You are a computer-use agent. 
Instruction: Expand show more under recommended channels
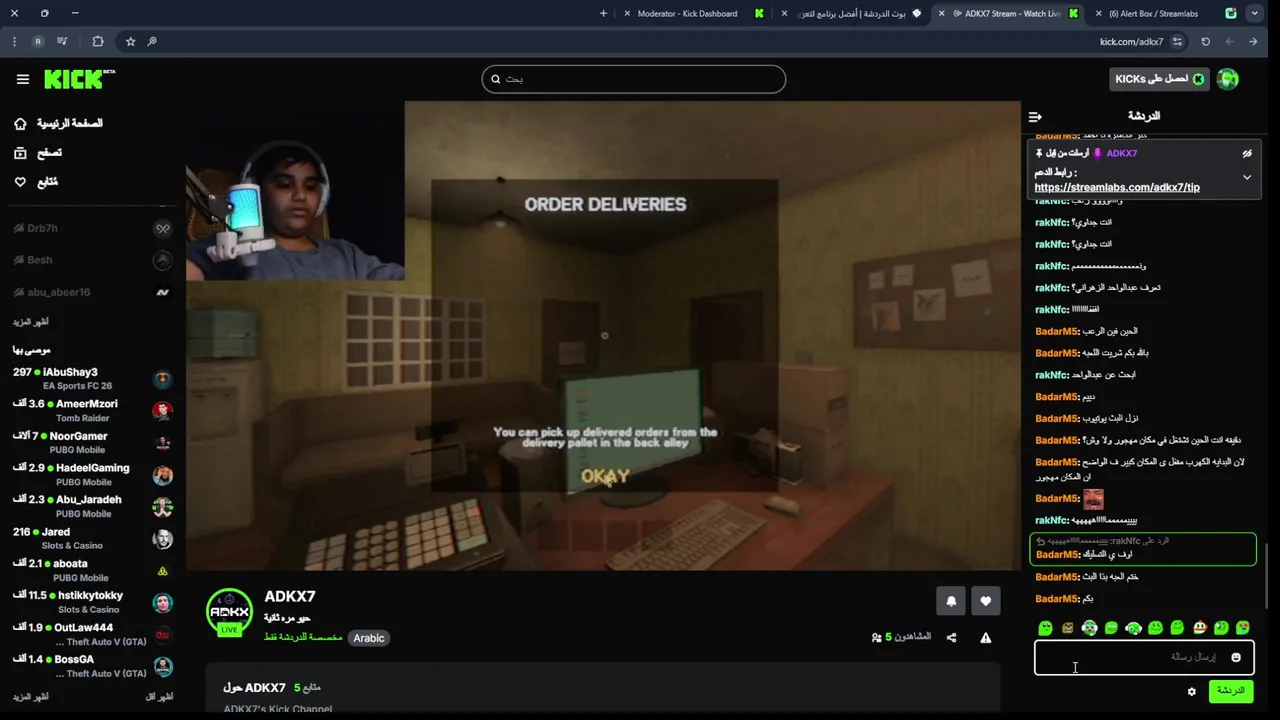[x=30, y=696]
